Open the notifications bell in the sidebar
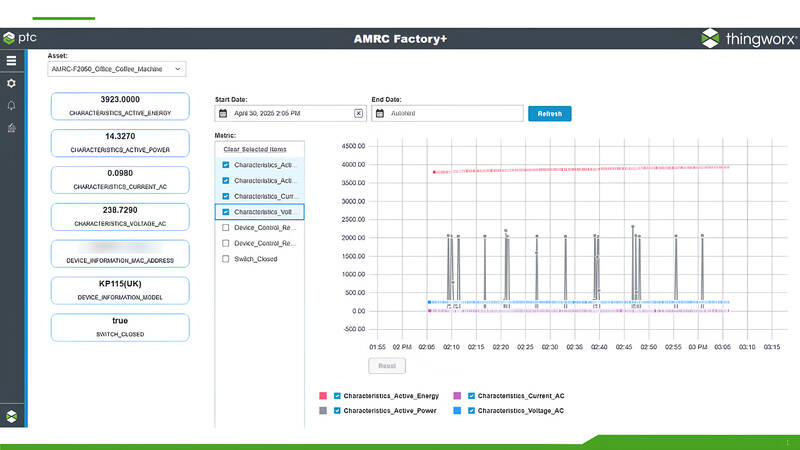 pyautogui.click(x=11, y=105)
